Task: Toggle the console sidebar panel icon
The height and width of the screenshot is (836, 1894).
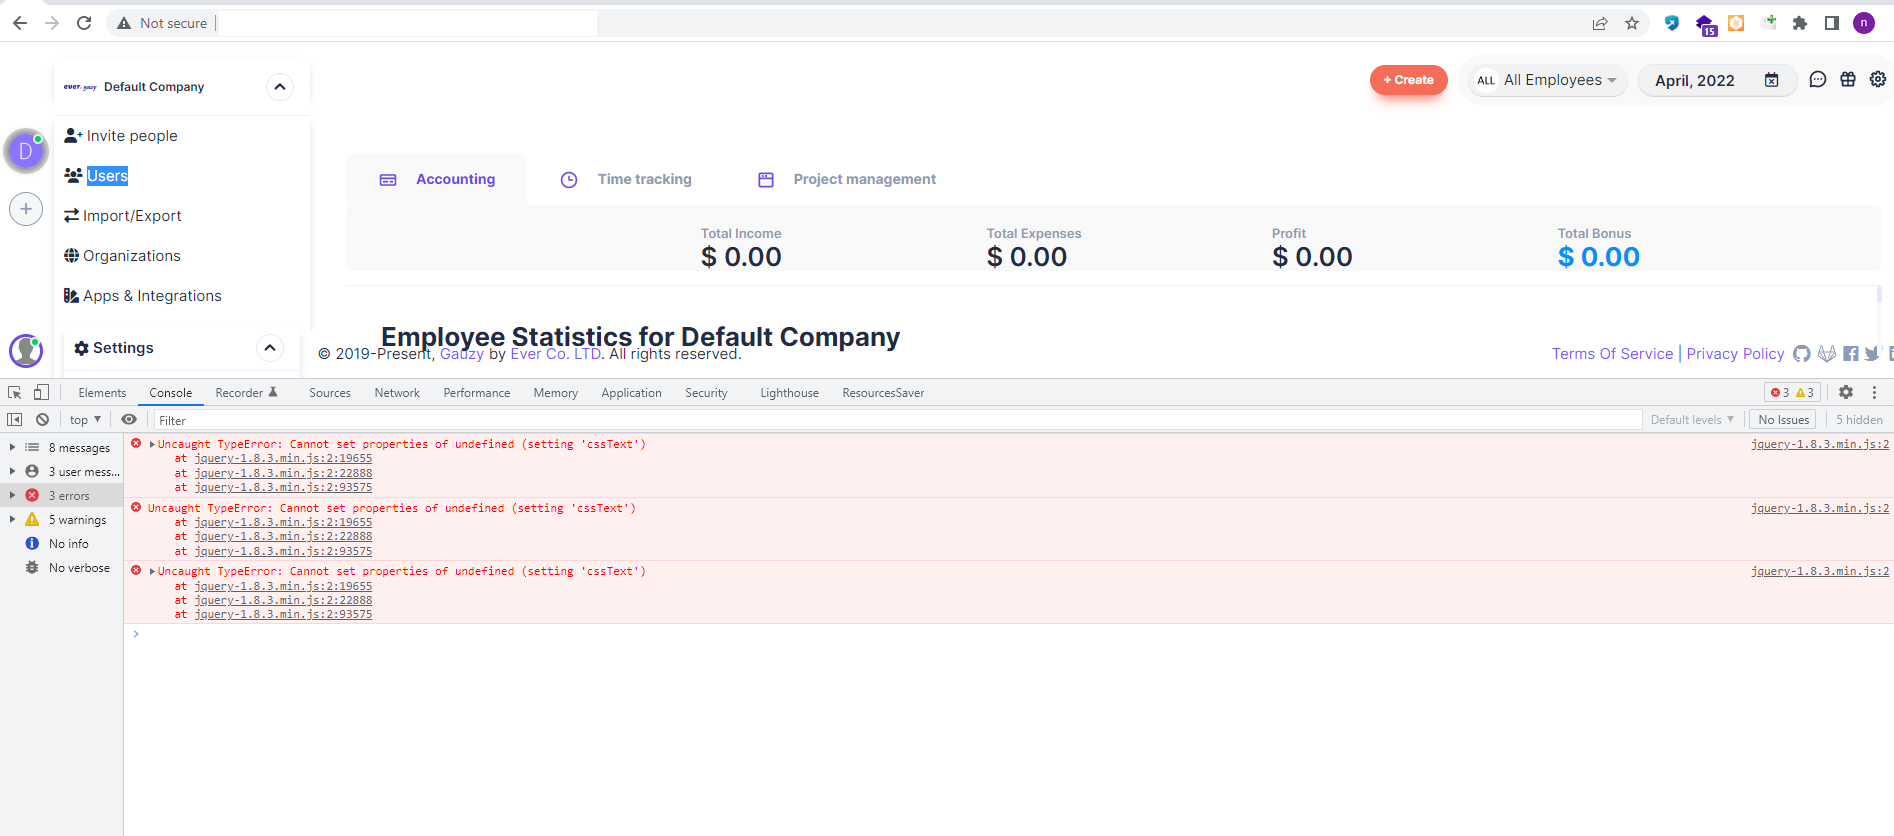Action: [x=15, y=420]
